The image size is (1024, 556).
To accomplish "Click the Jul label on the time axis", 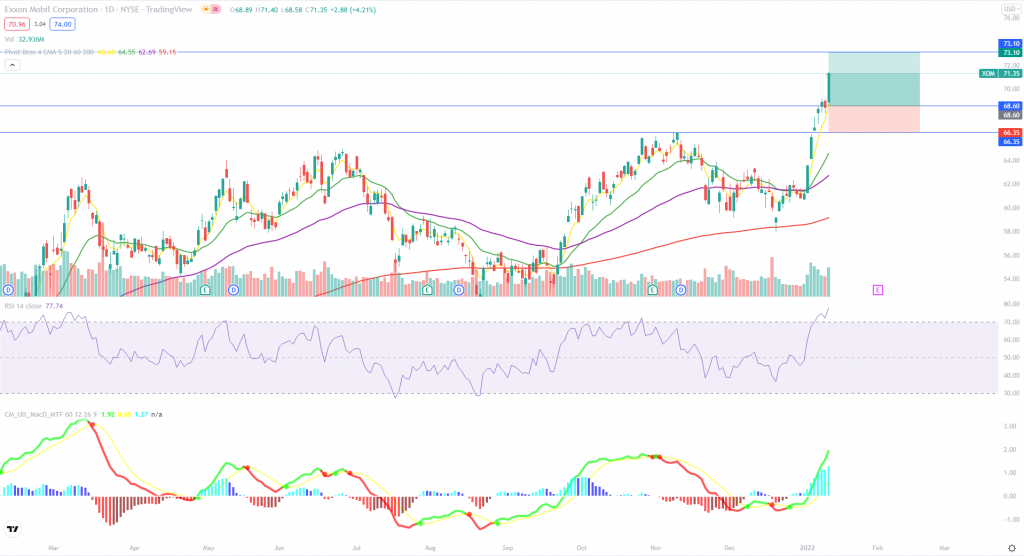I will [x=356, y=548].
